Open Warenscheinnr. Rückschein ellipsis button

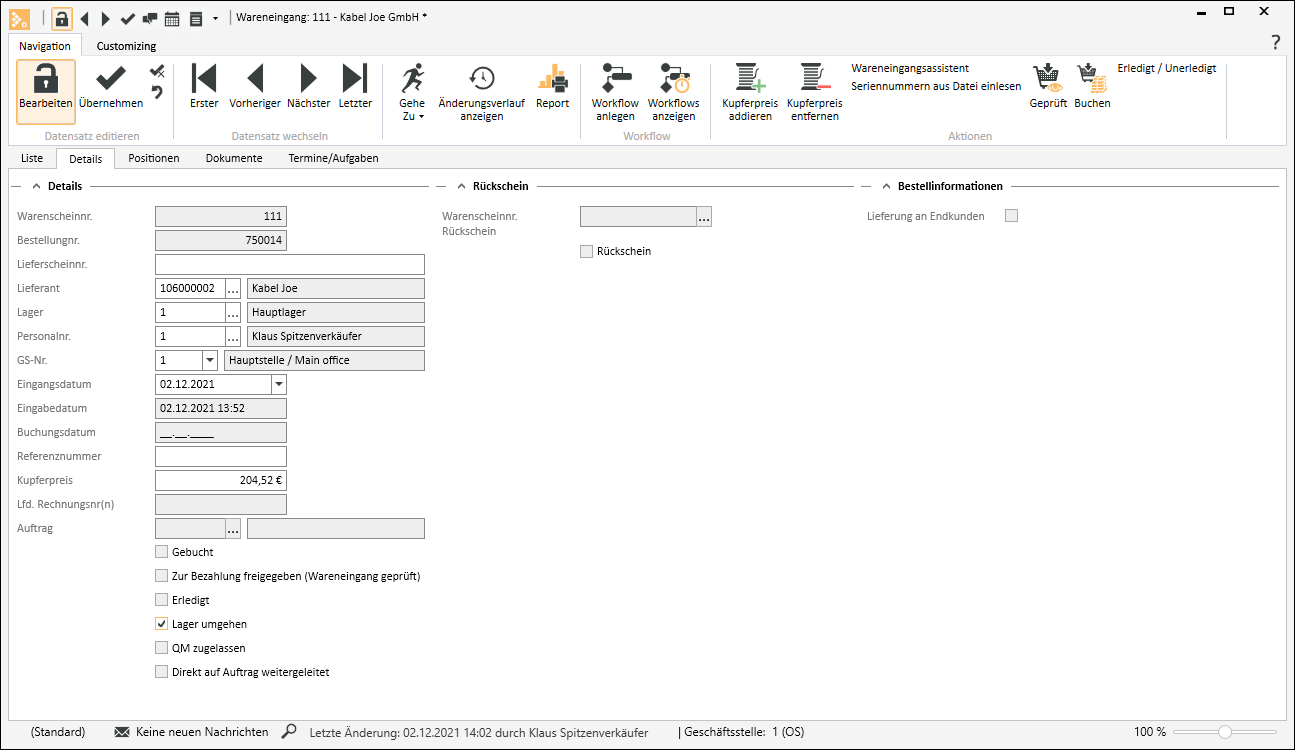pyautogui.click(x=704, y=216)
